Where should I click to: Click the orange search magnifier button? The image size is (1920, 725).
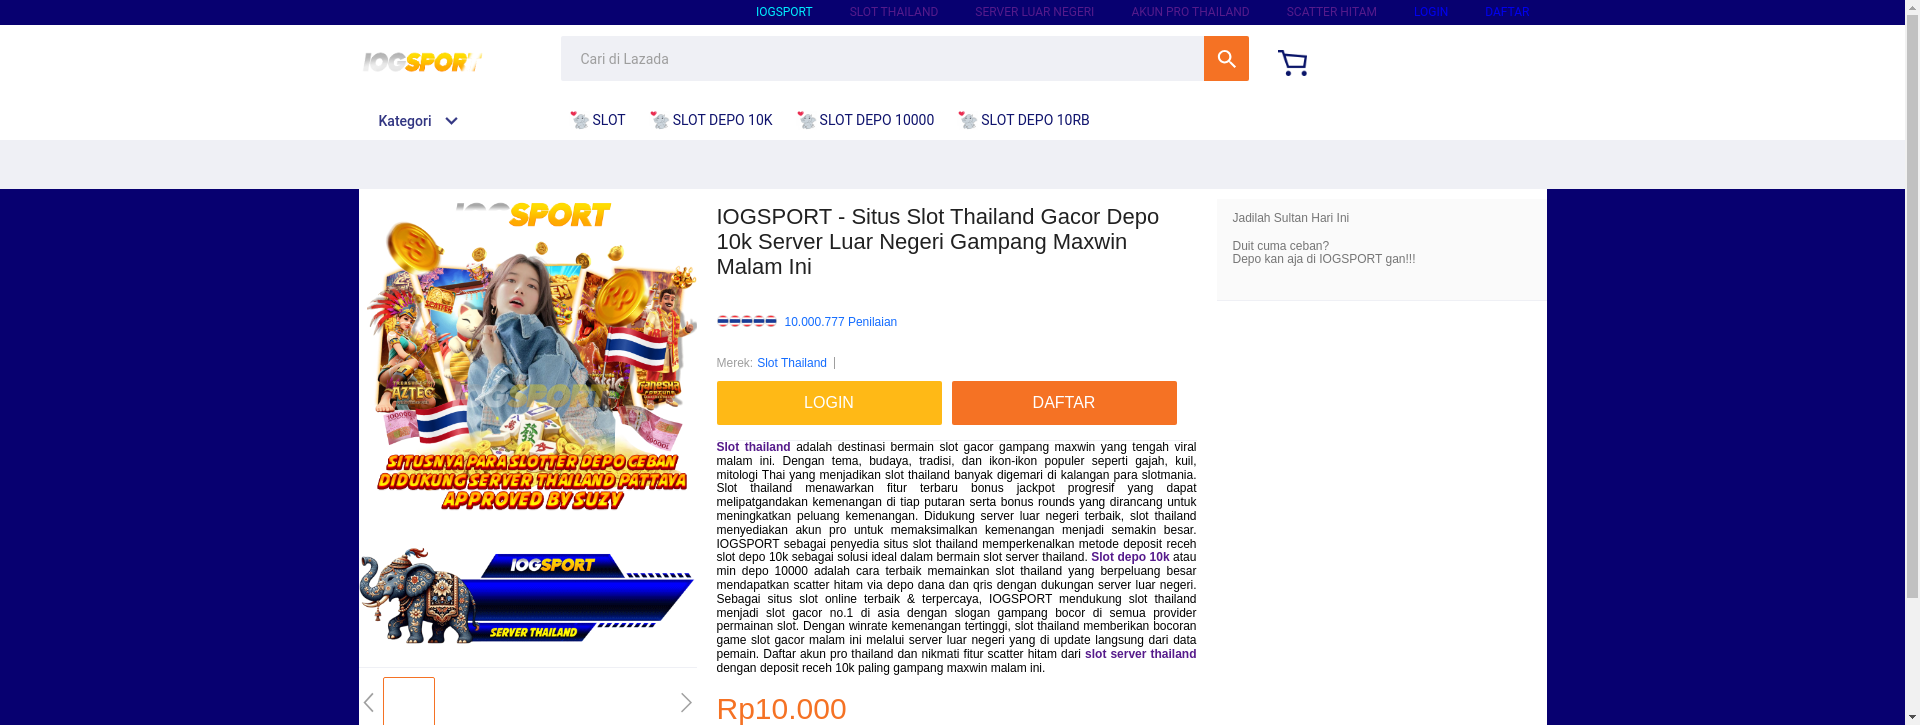click(1226, 59)
